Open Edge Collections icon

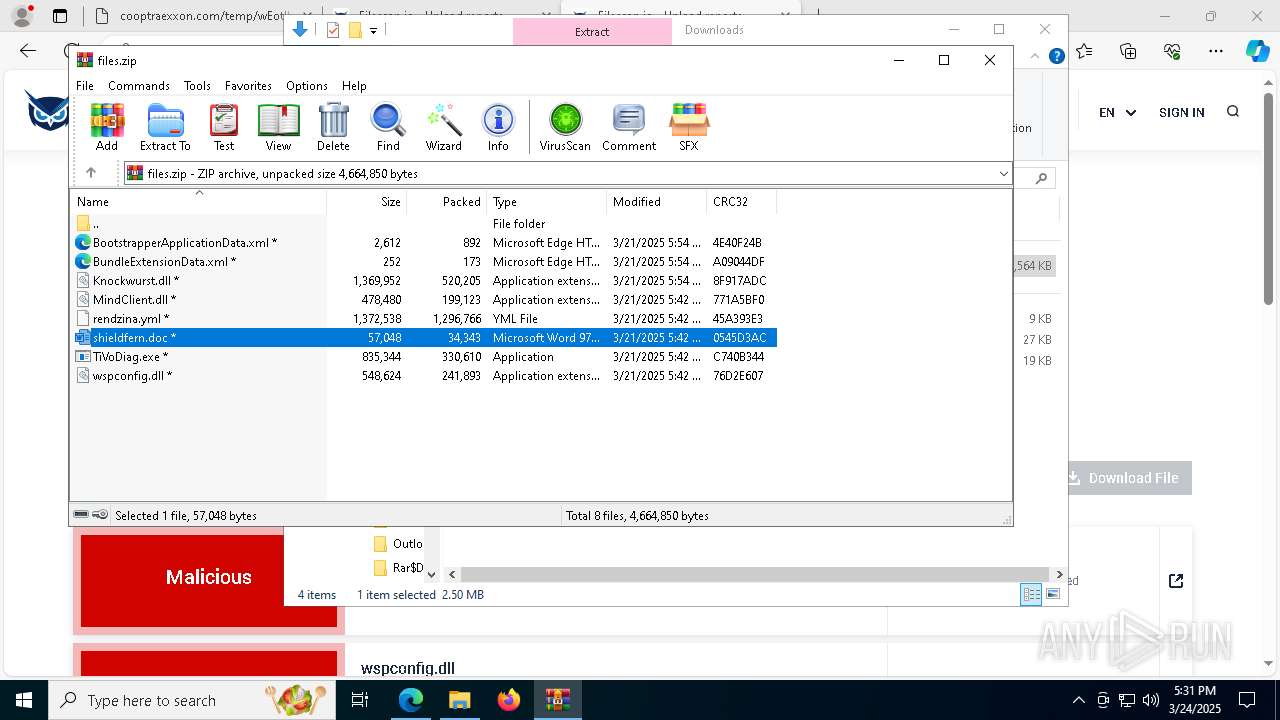[1128, 51]
